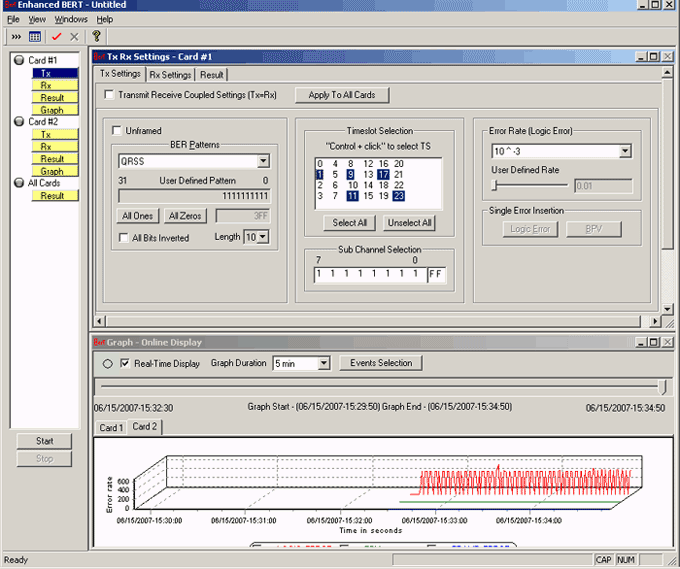The width and height of the screenshot is (680, 569).
Task: Open the Help menu
Action: (x=105, y=20)
